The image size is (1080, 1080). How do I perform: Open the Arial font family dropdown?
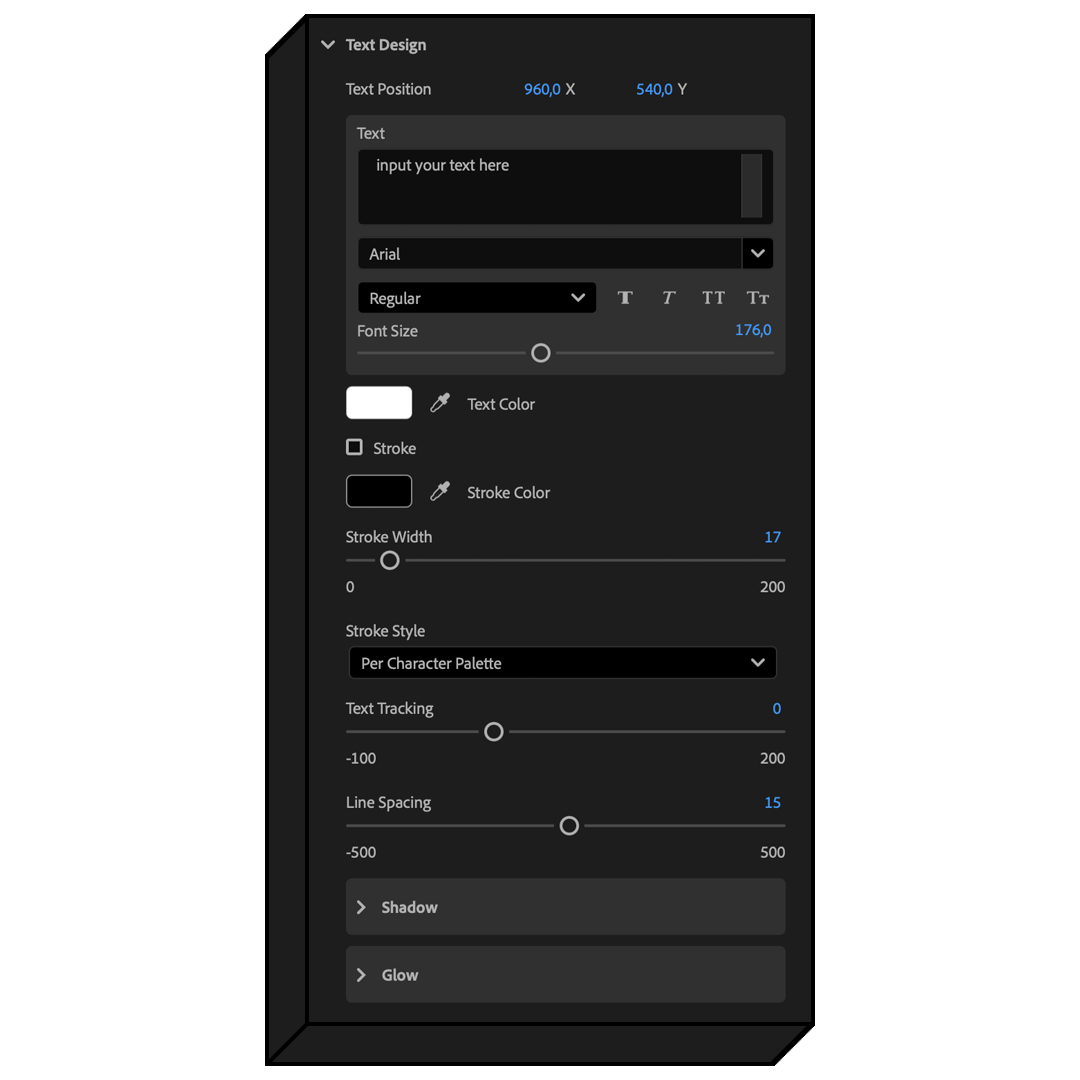(757, 254)
